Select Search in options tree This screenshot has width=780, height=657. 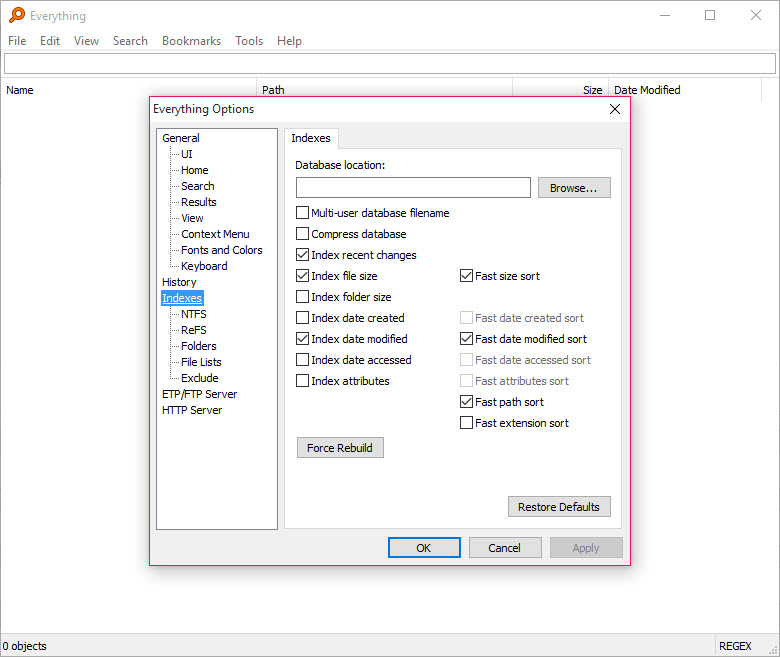click(x=197, y=186)
